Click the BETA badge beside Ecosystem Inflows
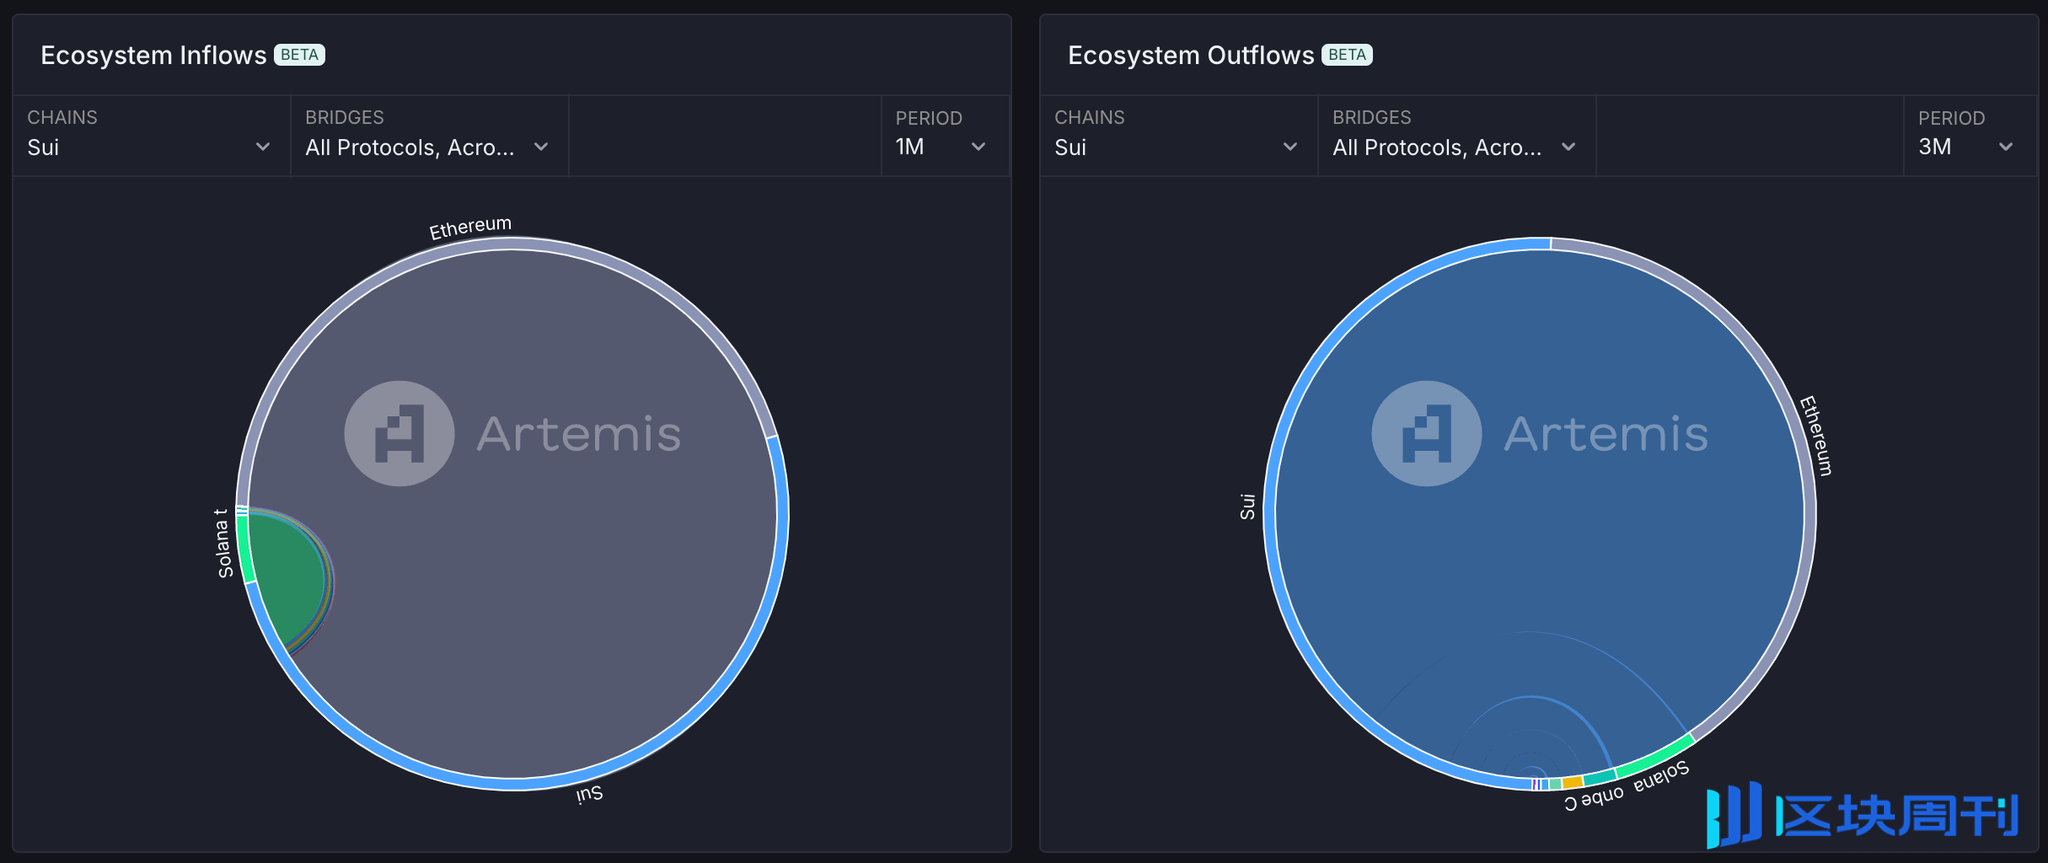 click(300, 55)
